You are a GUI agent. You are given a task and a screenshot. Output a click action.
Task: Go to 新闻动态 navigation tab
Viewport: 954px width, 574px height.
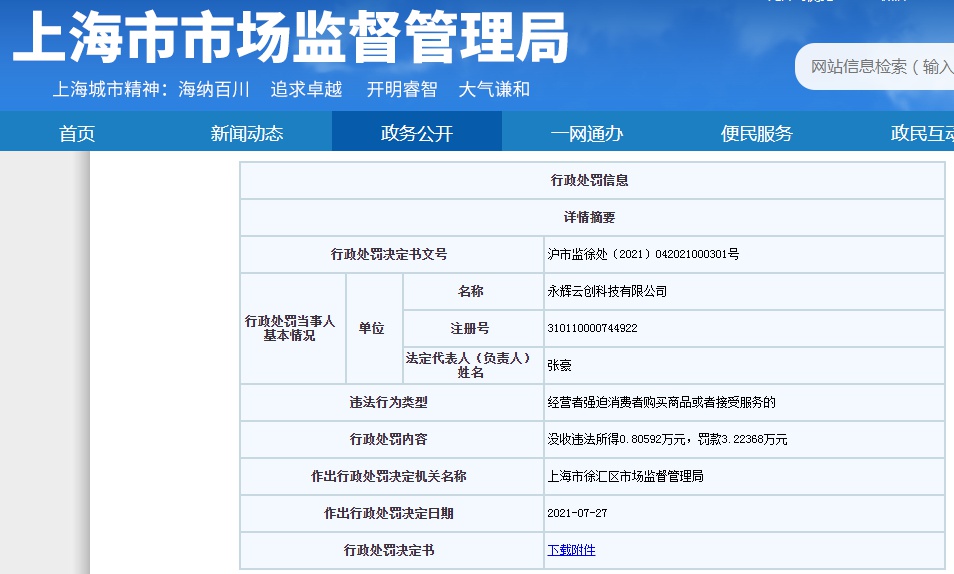click(247, 133)
